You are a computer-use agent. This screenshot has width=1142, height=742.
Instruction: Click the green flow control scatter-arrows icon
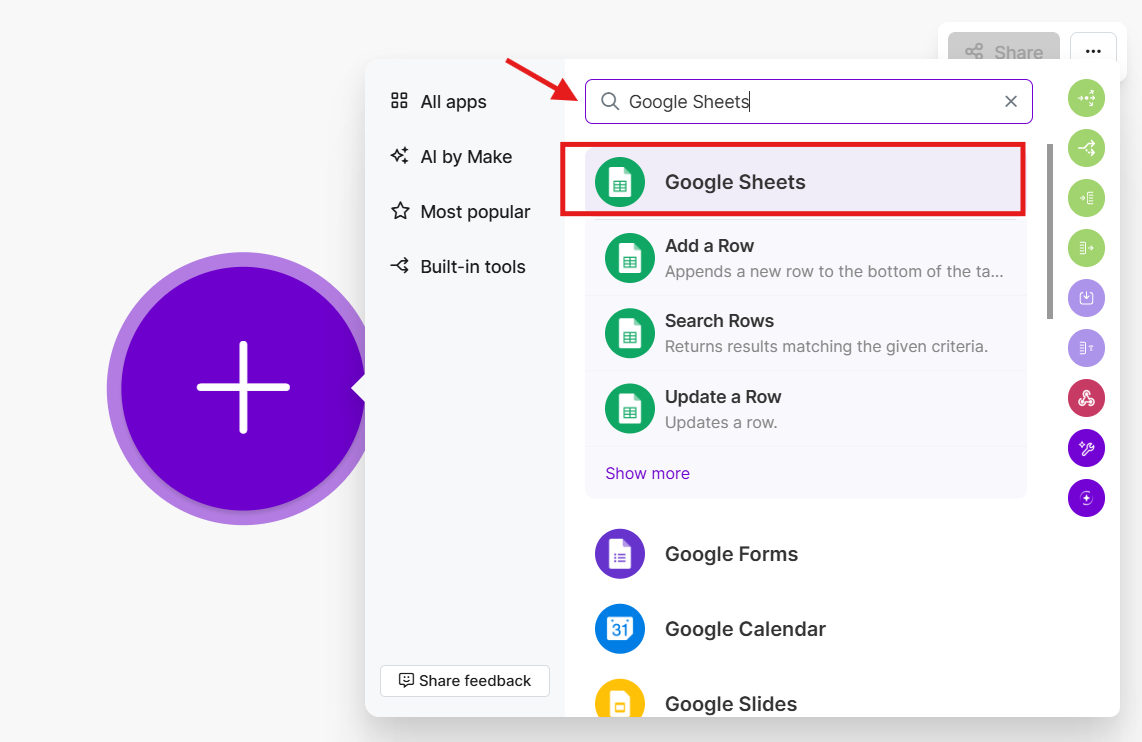click(x=1087, y=98)
